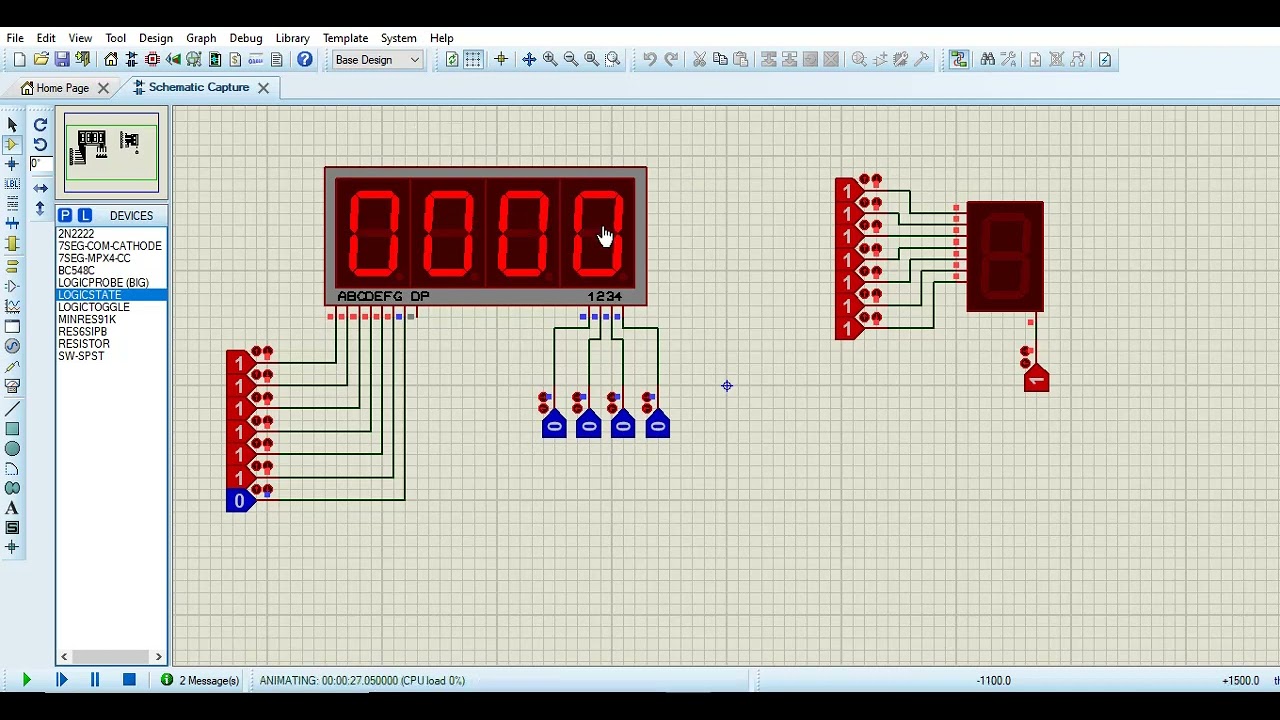This screenshot has height=720, width=1280.
Task: Paste from clipboard icon
Action: [741, 60]
